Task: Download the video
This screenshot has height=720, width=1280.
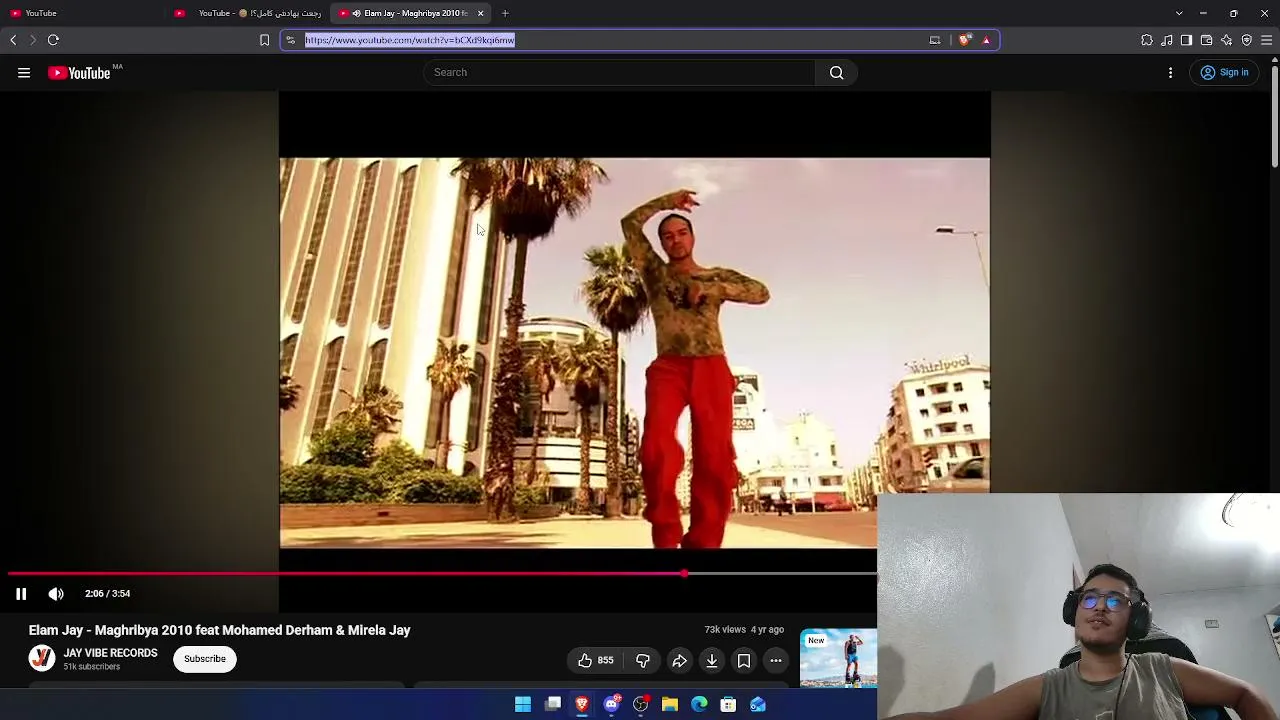Action: 712,660
